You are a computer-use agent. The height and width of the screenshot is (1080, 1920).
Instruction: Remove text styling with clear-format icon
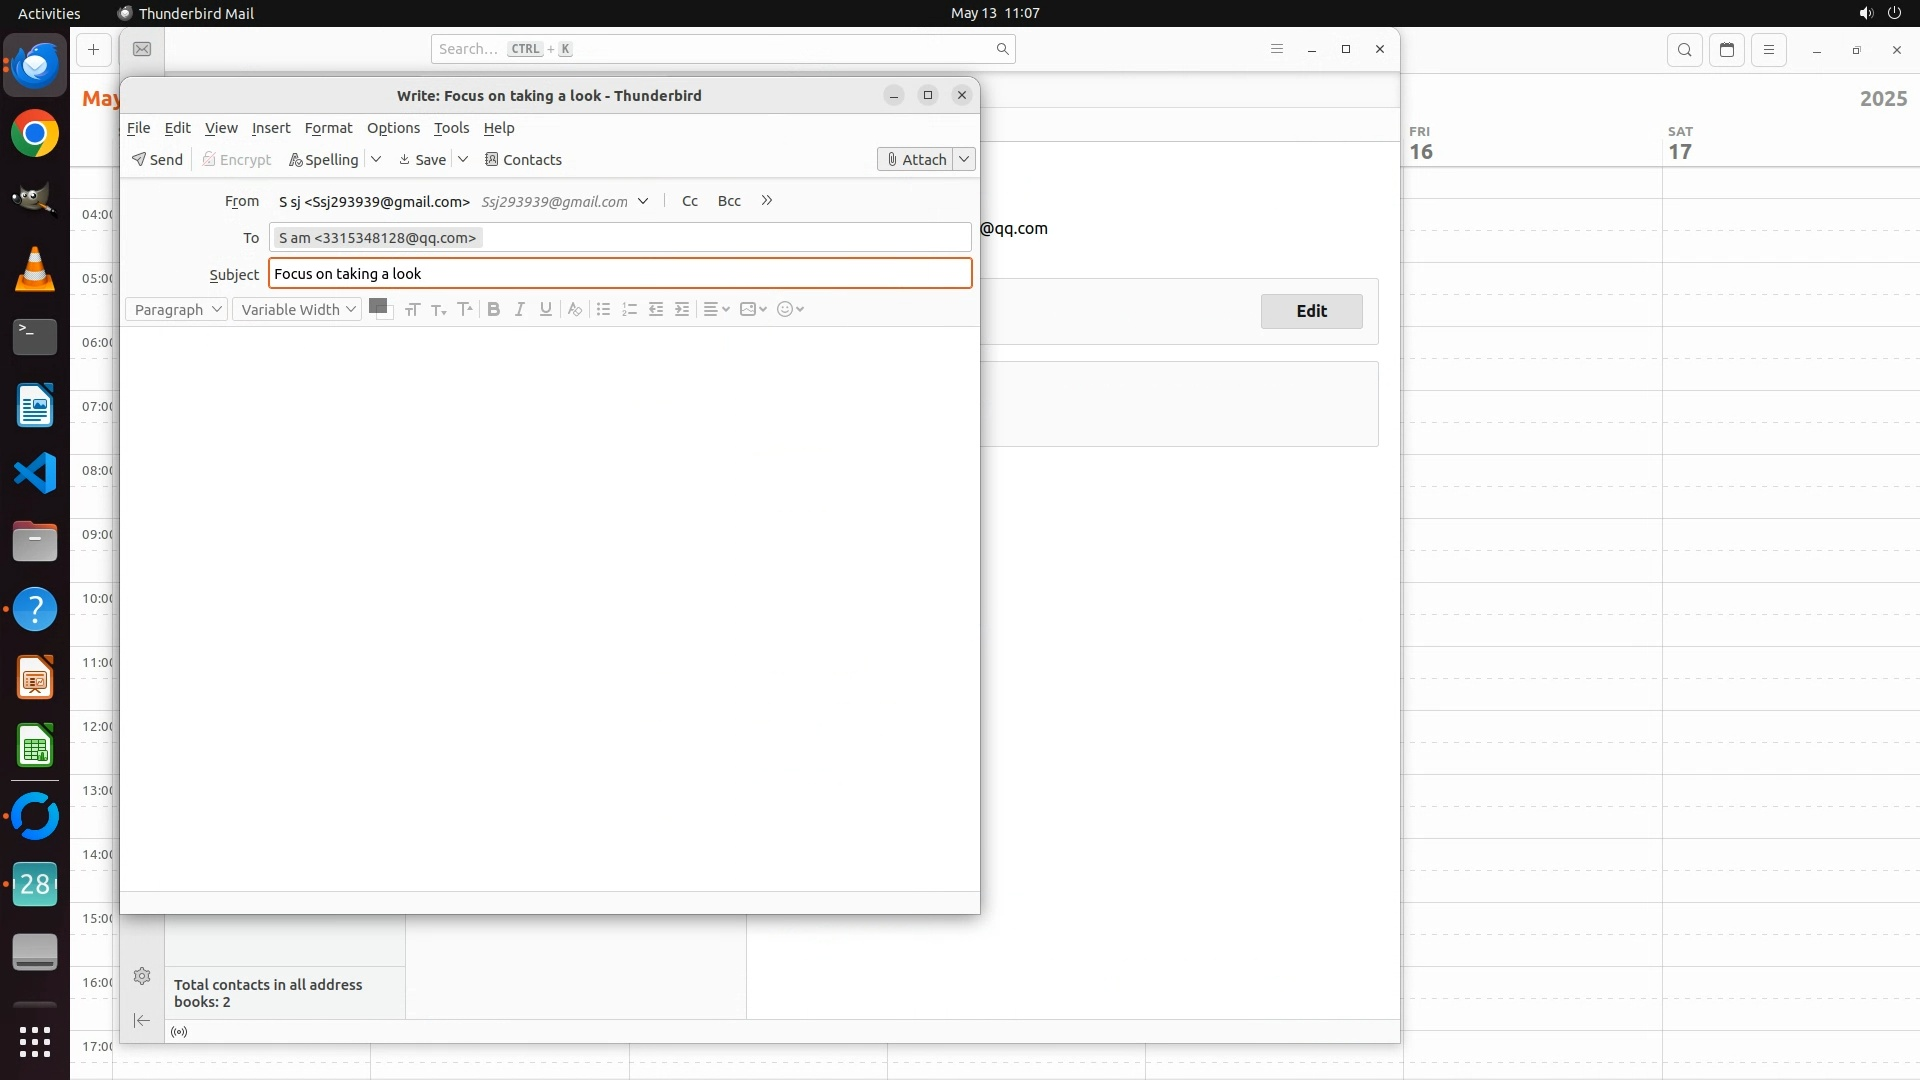(574, 310)
